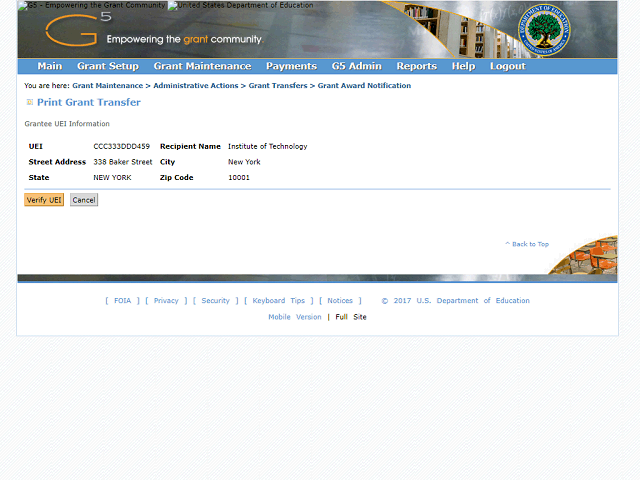This screenshot has height=480, width=640.
Task: Open the Notices footer link
Action: pos(340,301)
